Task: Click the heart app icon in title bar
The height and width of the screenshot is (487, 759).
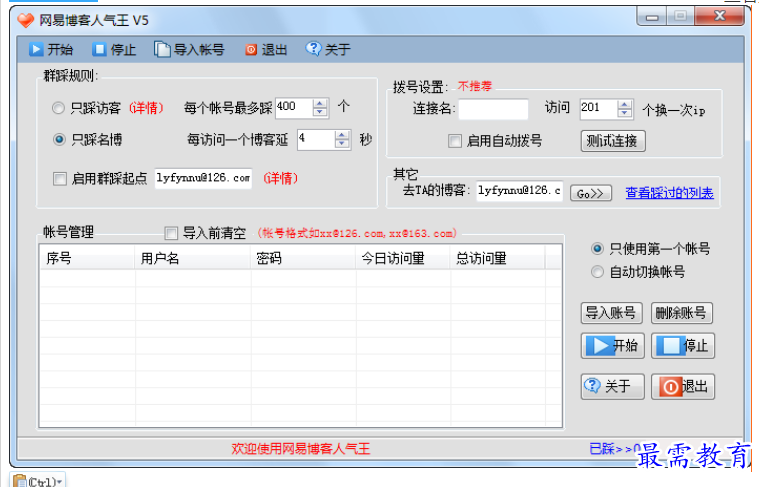Action: (x=26, y=20)
